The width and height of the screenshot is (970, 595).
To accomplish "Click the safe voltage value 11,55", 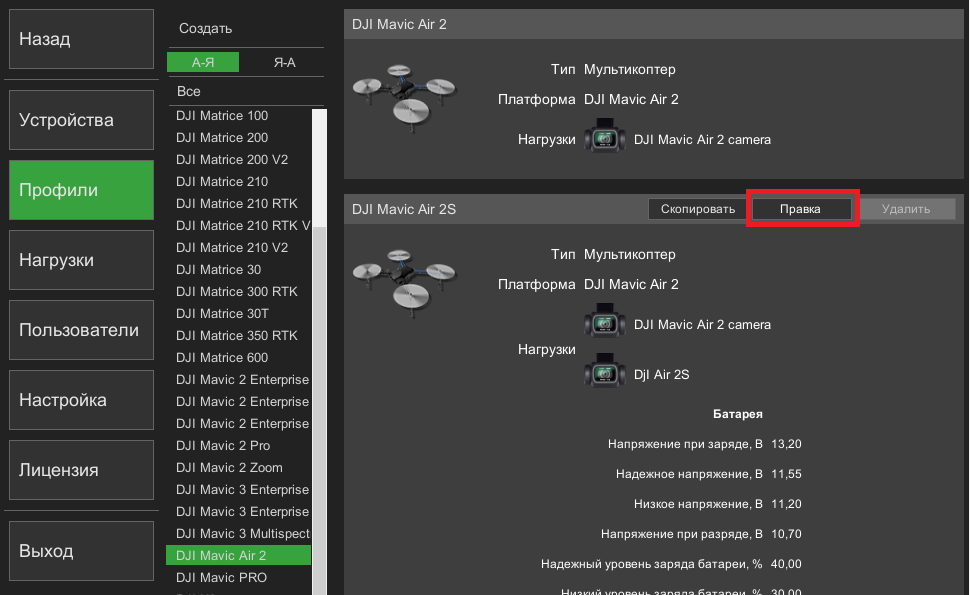I will click(786, 474).
